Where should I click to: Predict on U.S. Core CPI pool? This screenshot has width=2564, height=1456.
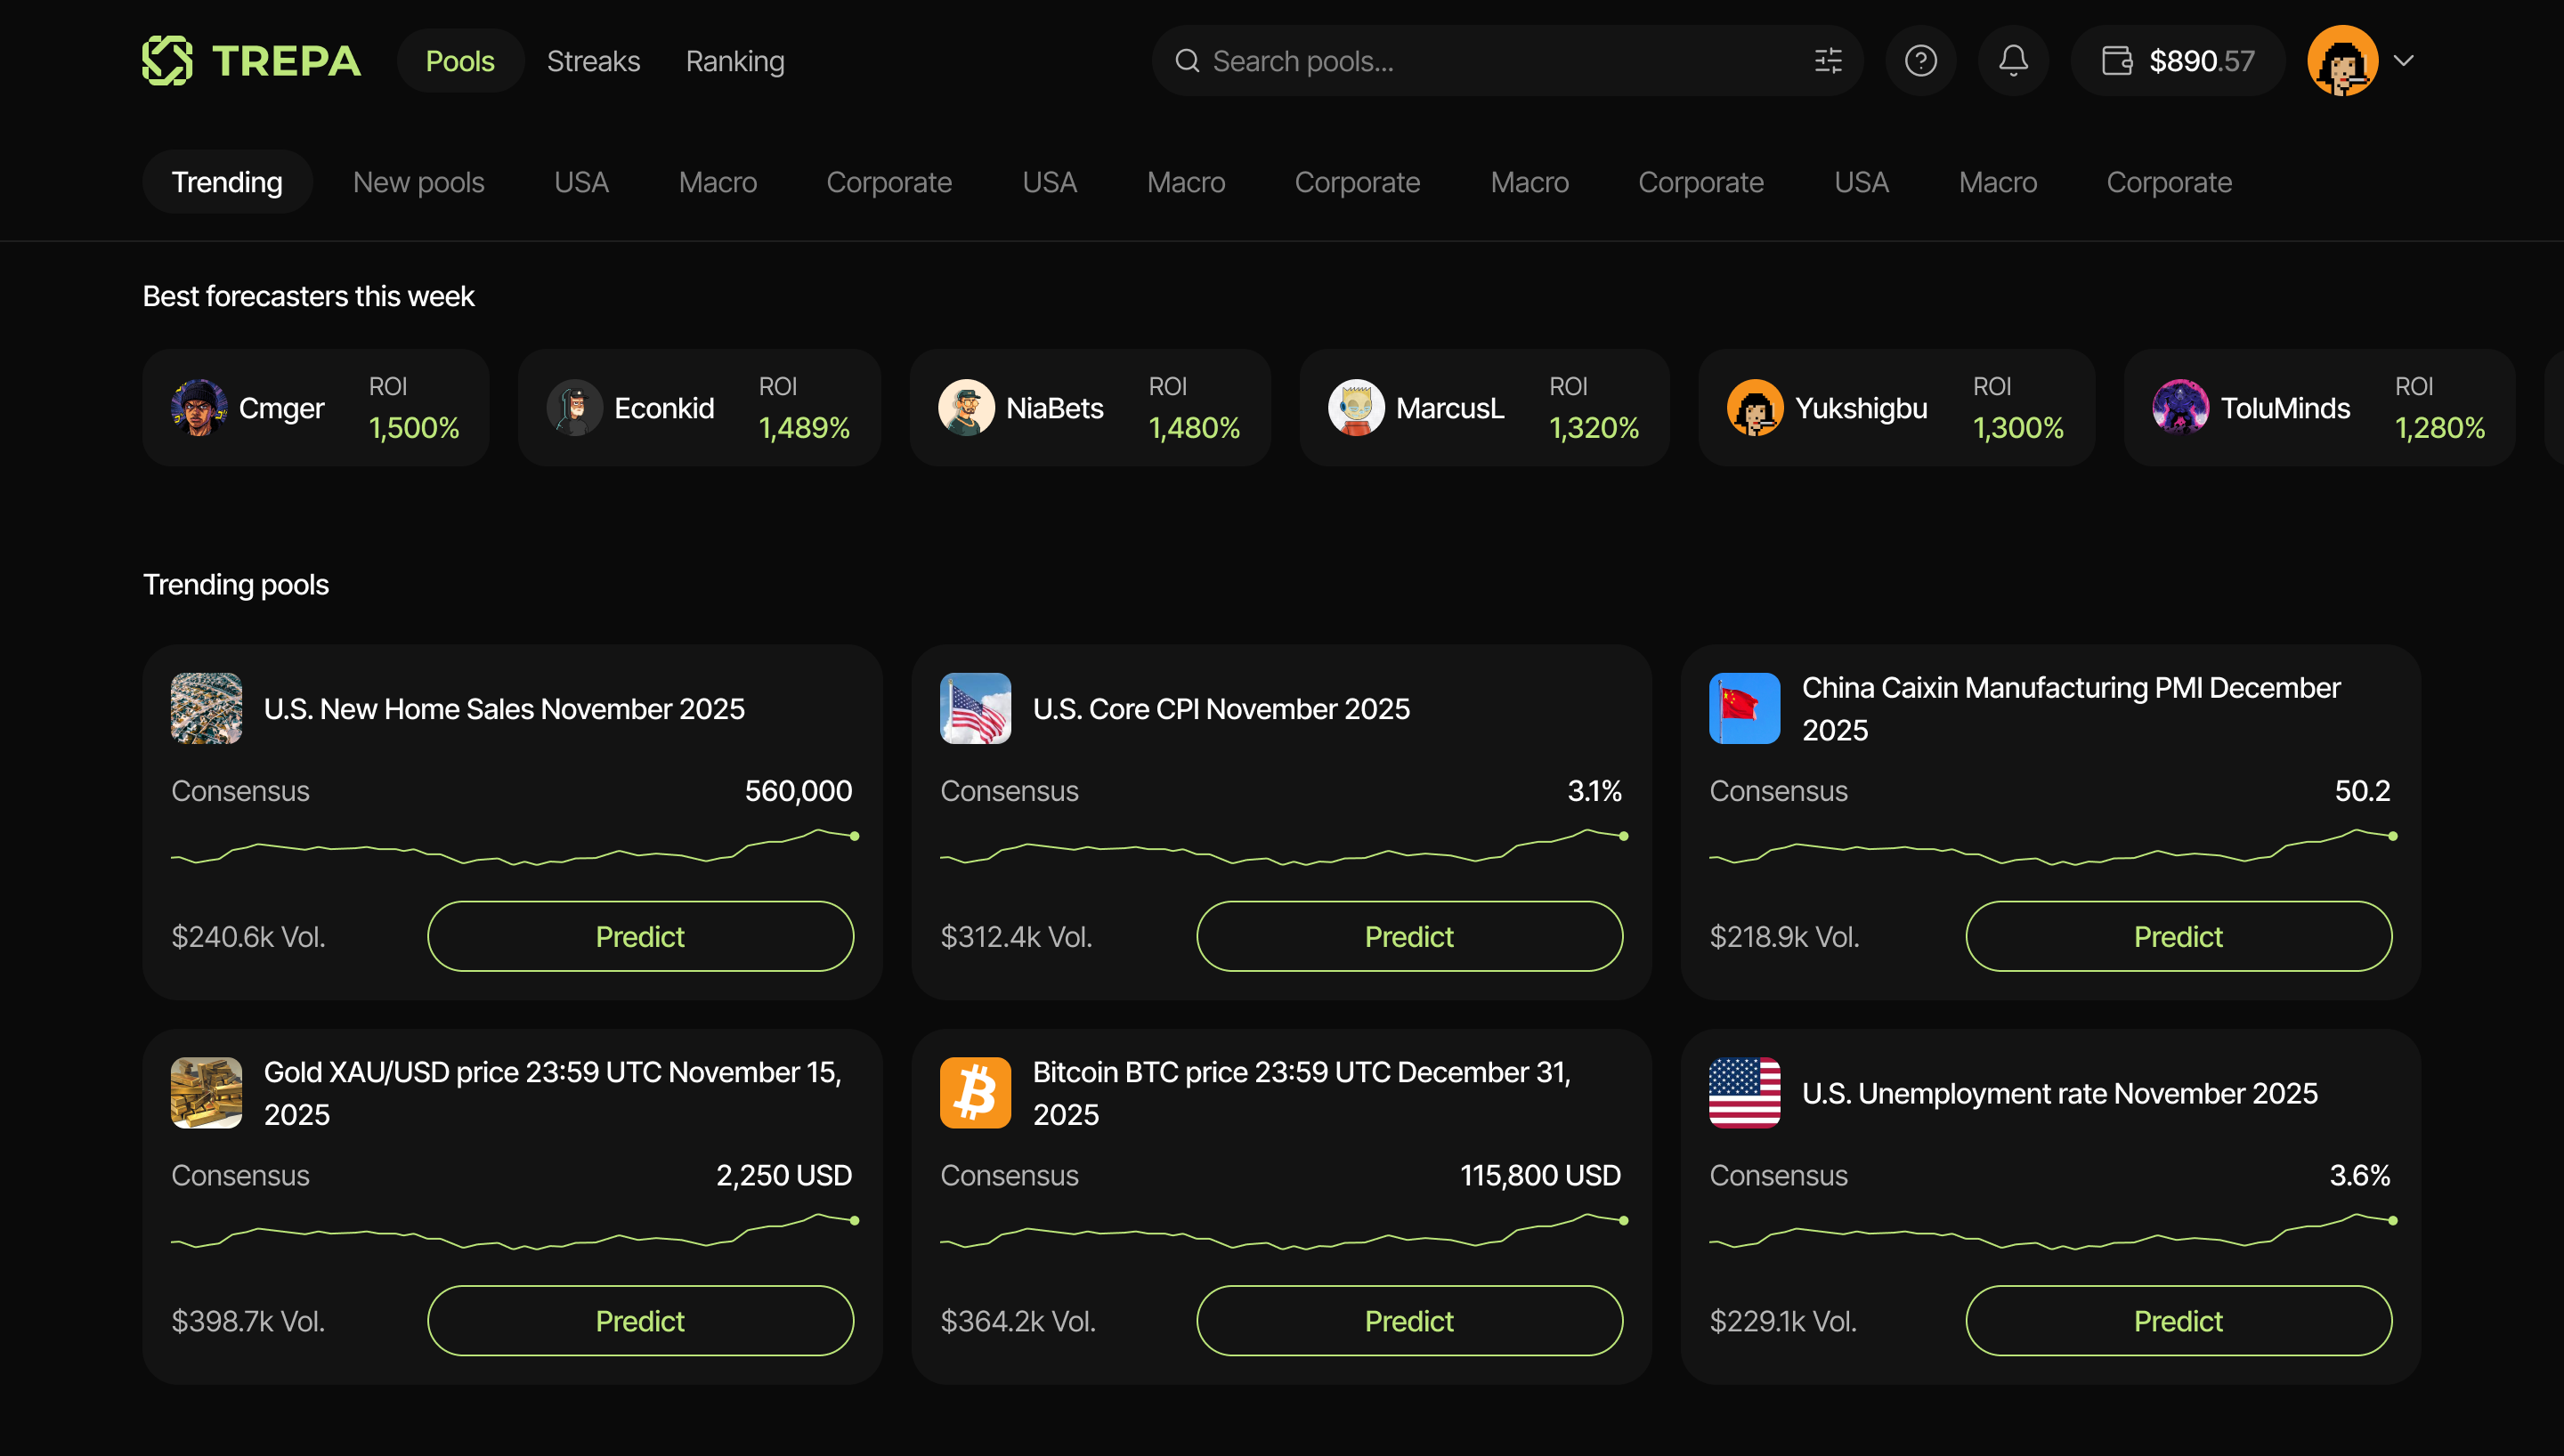[x=1409, y=936]
